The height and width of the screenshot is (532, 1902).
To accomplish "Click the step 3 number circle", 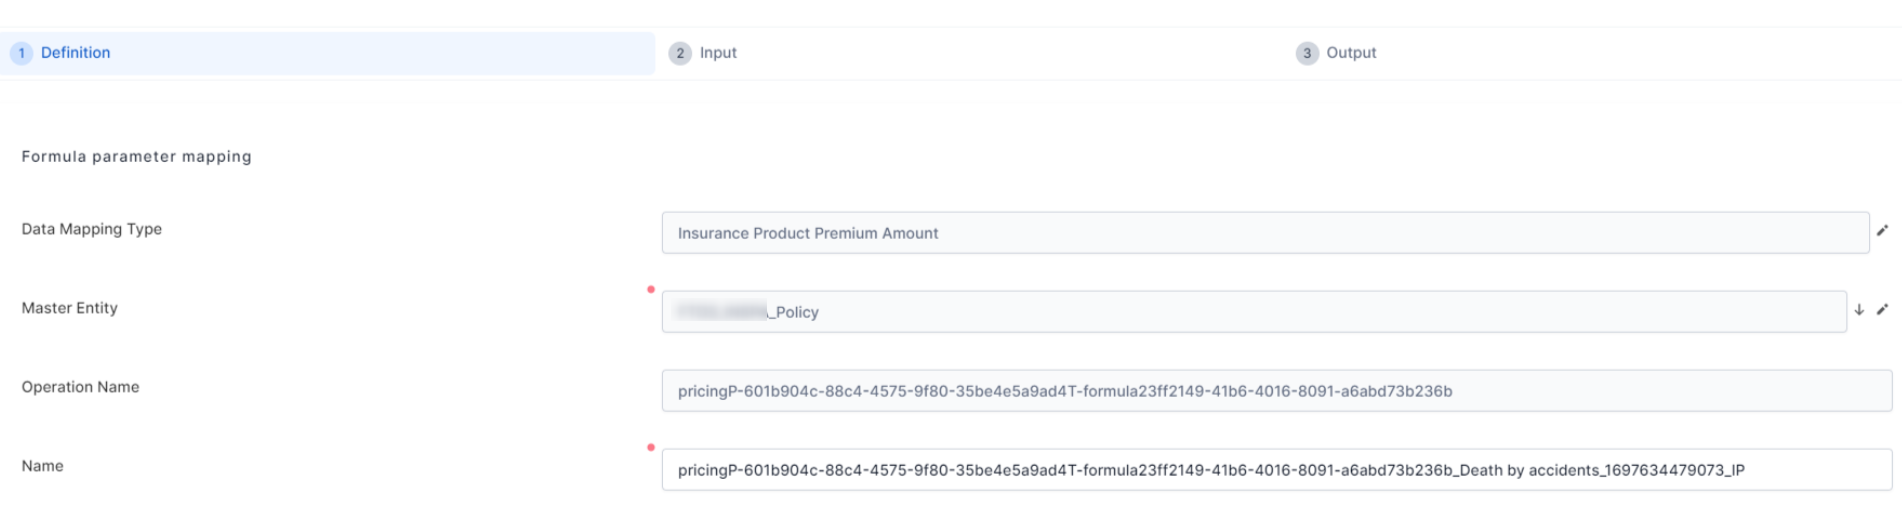I will [x=1307, y=53].
